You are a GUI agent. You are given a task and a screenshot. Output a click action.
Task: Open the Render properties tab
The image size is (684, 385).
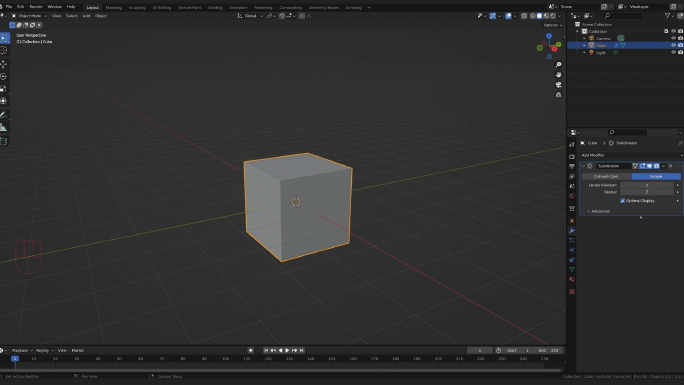click(x=572, y=157)
